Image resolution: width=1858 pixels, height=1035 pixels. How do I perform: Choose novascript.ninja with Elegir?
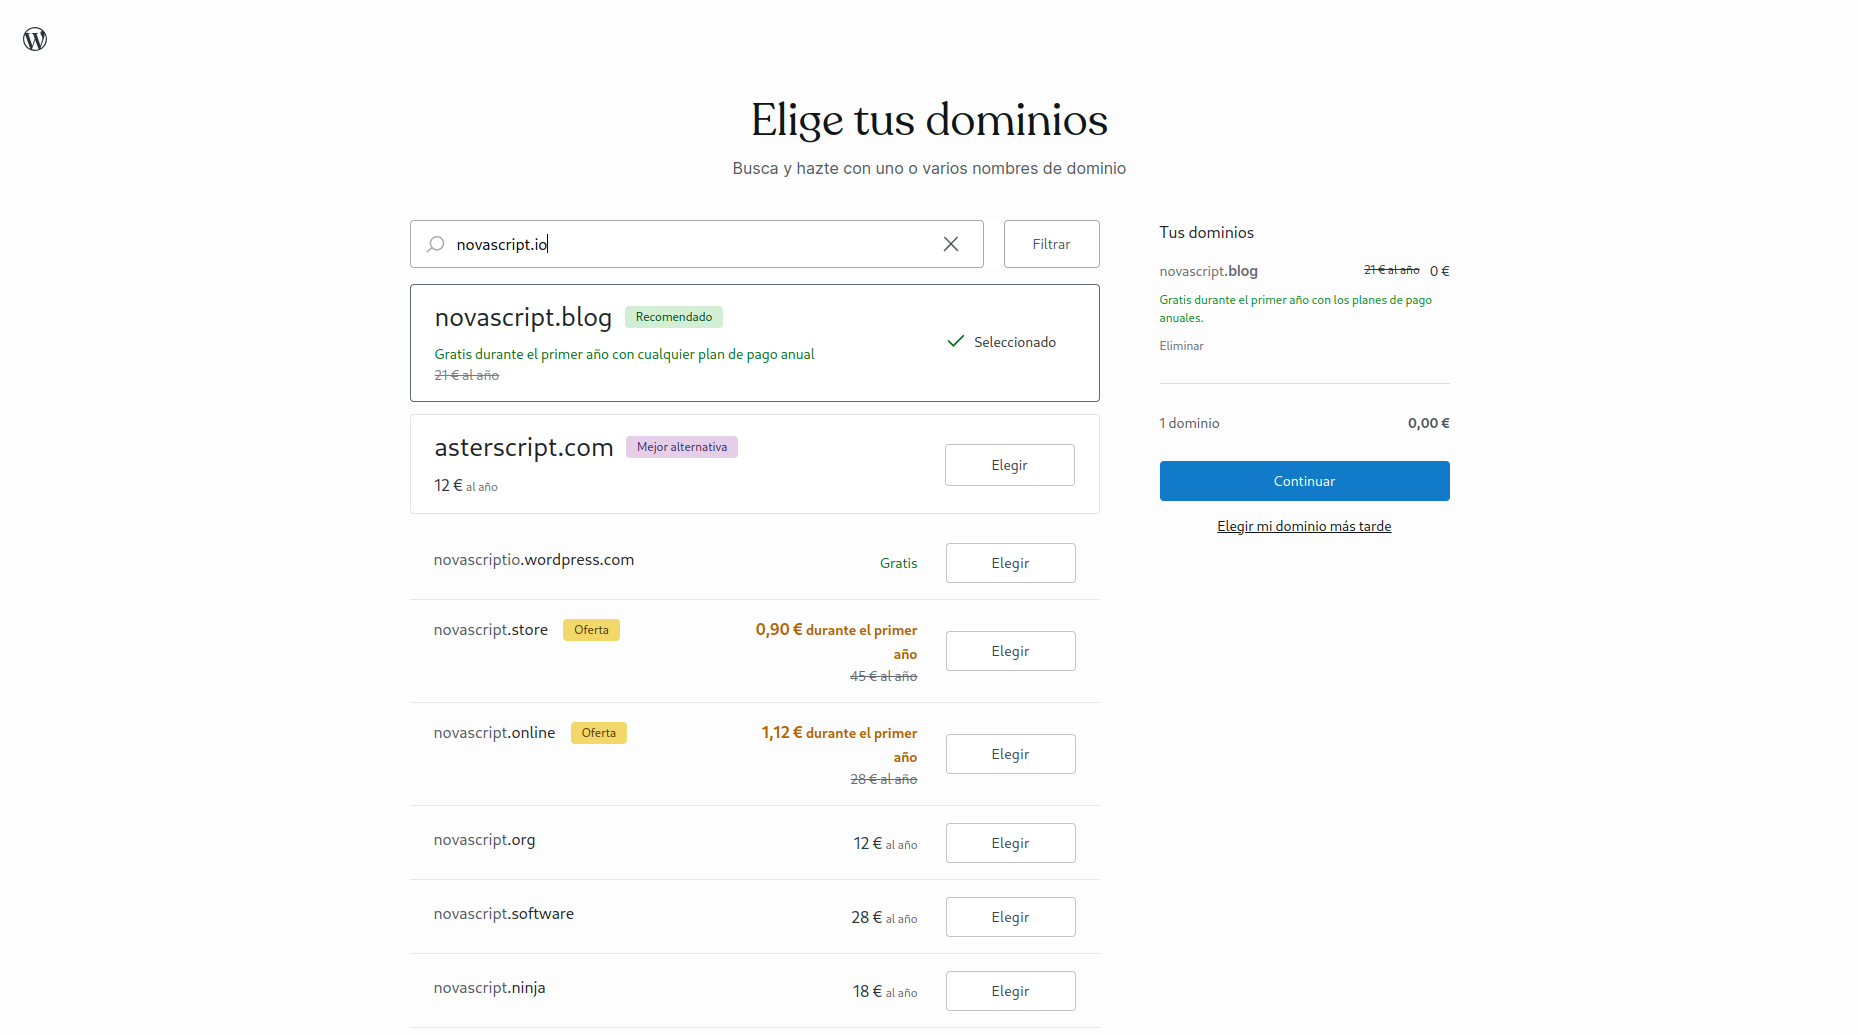(1010, 991)
